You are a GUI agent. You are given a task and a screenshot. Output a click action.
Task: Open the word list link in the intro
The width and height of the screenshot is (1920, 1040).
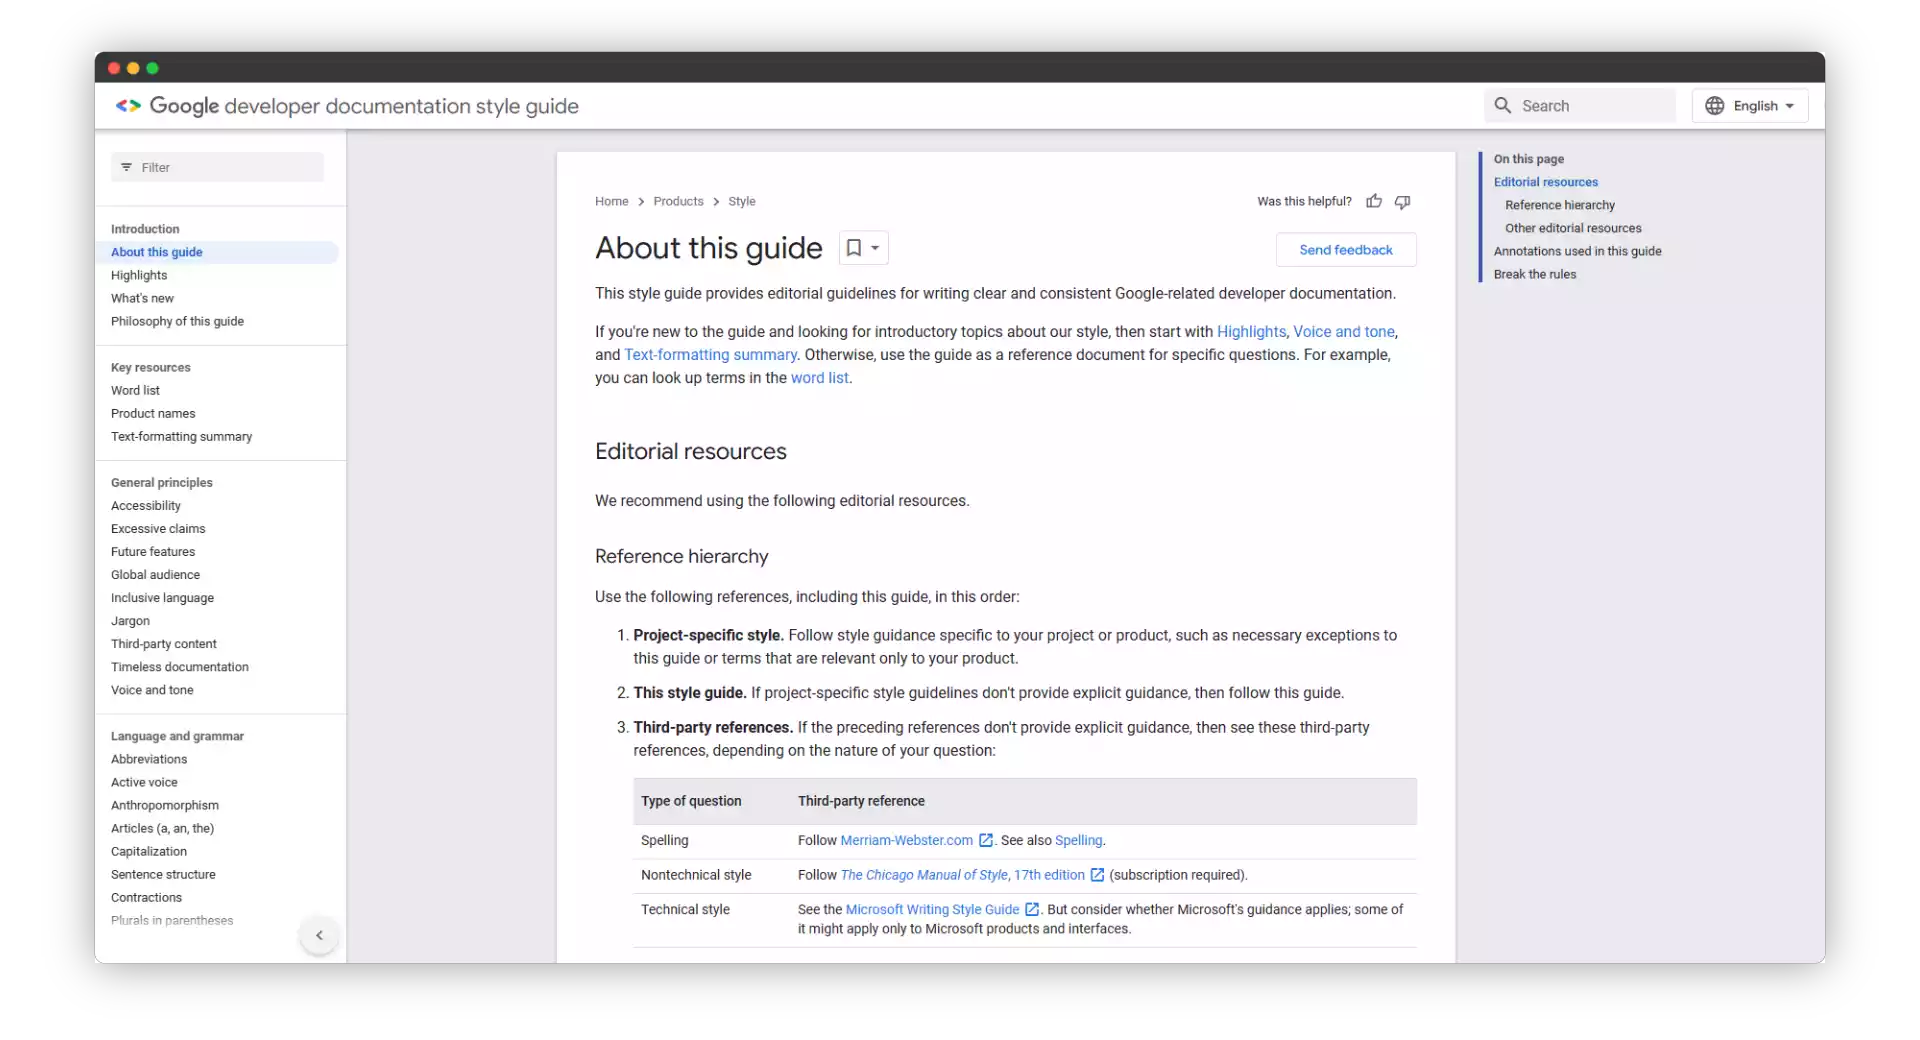click(819, 378)
